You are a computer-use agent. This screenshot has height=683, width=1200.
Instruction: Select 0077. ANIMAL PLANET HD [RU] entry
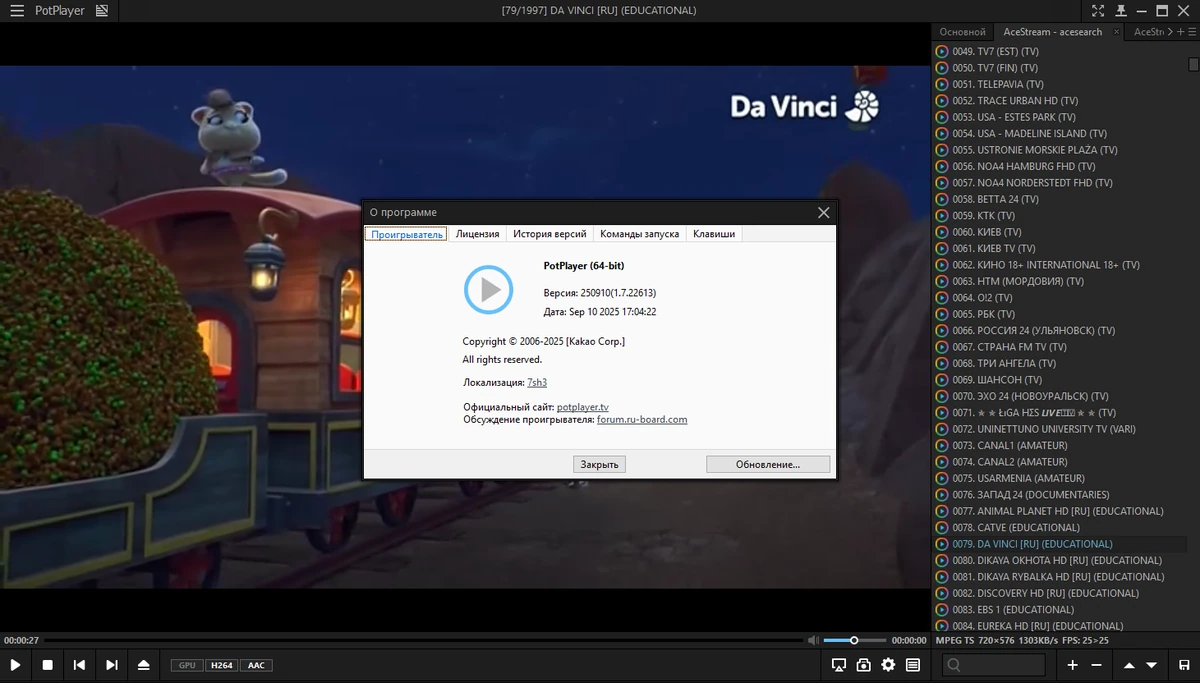(1060, 511)
